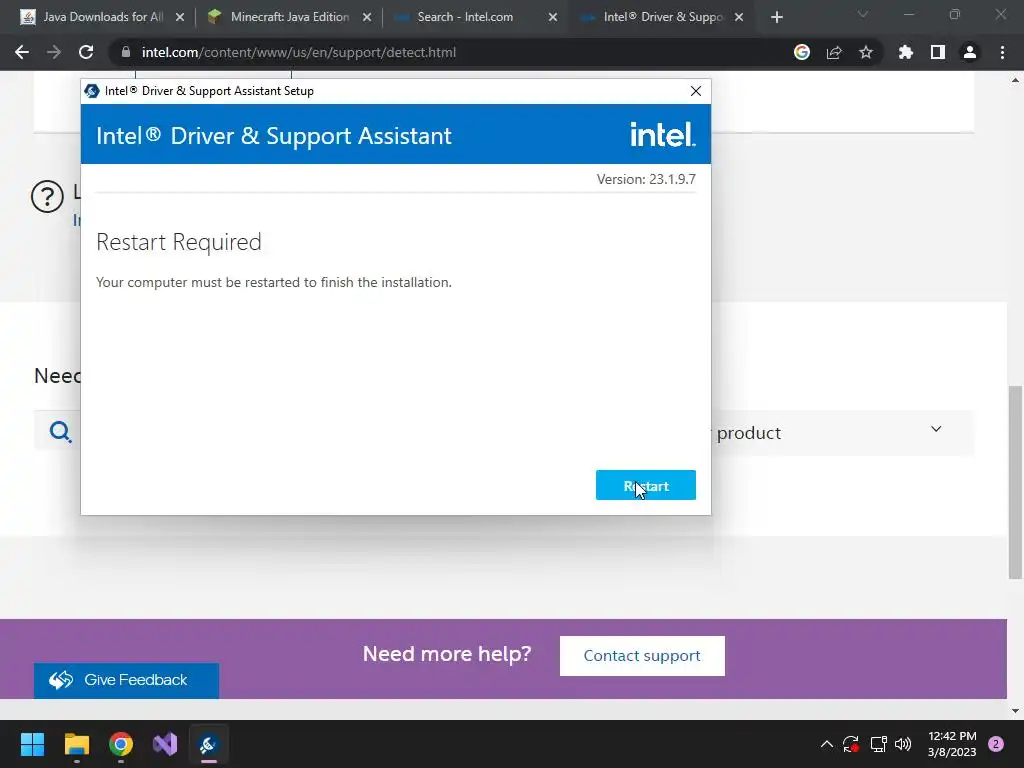The height and width of the screenshot is (768, 1024).
Task: Click the Version: 23.1.9.7 text
Action: 646,179
